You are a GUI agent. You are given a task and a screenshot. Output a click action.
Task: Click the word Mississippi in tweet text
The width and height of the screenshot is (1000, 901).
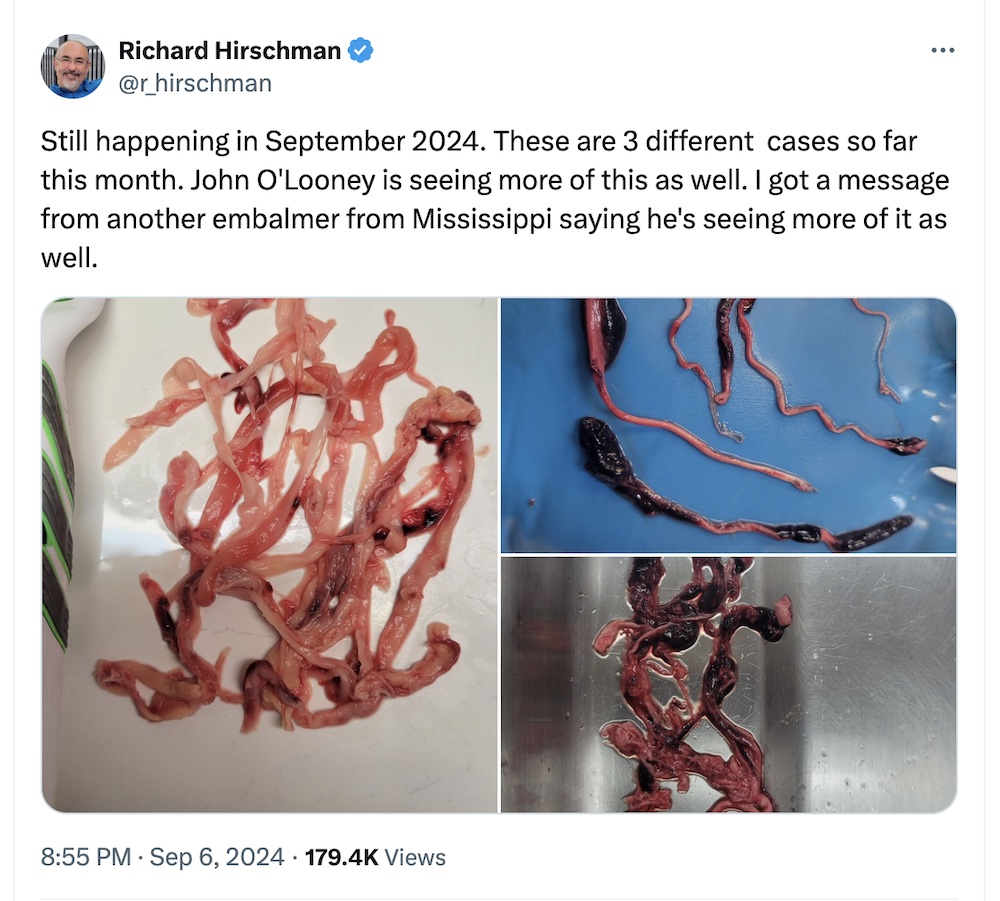(482, 219)
